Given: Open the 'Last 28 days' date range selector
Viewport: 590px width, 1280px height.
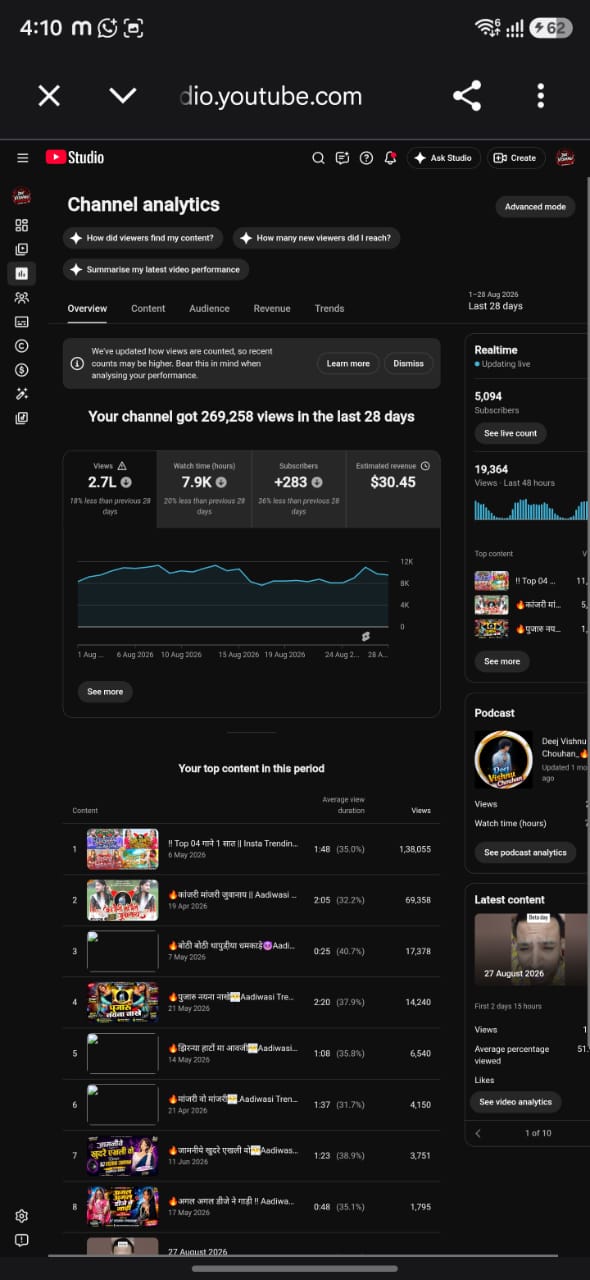Looking at the screenshot, I should [496, 300].
